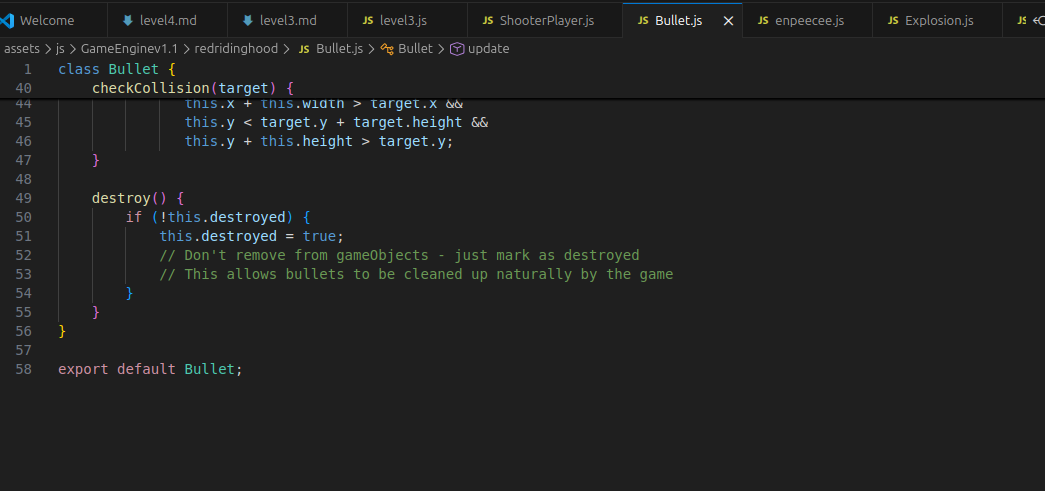The height and width of the screenshot is (491, 1045).
Task: Expand the update symbol breadcrumb
Action: pyautogui.click(x=489, y=49)
